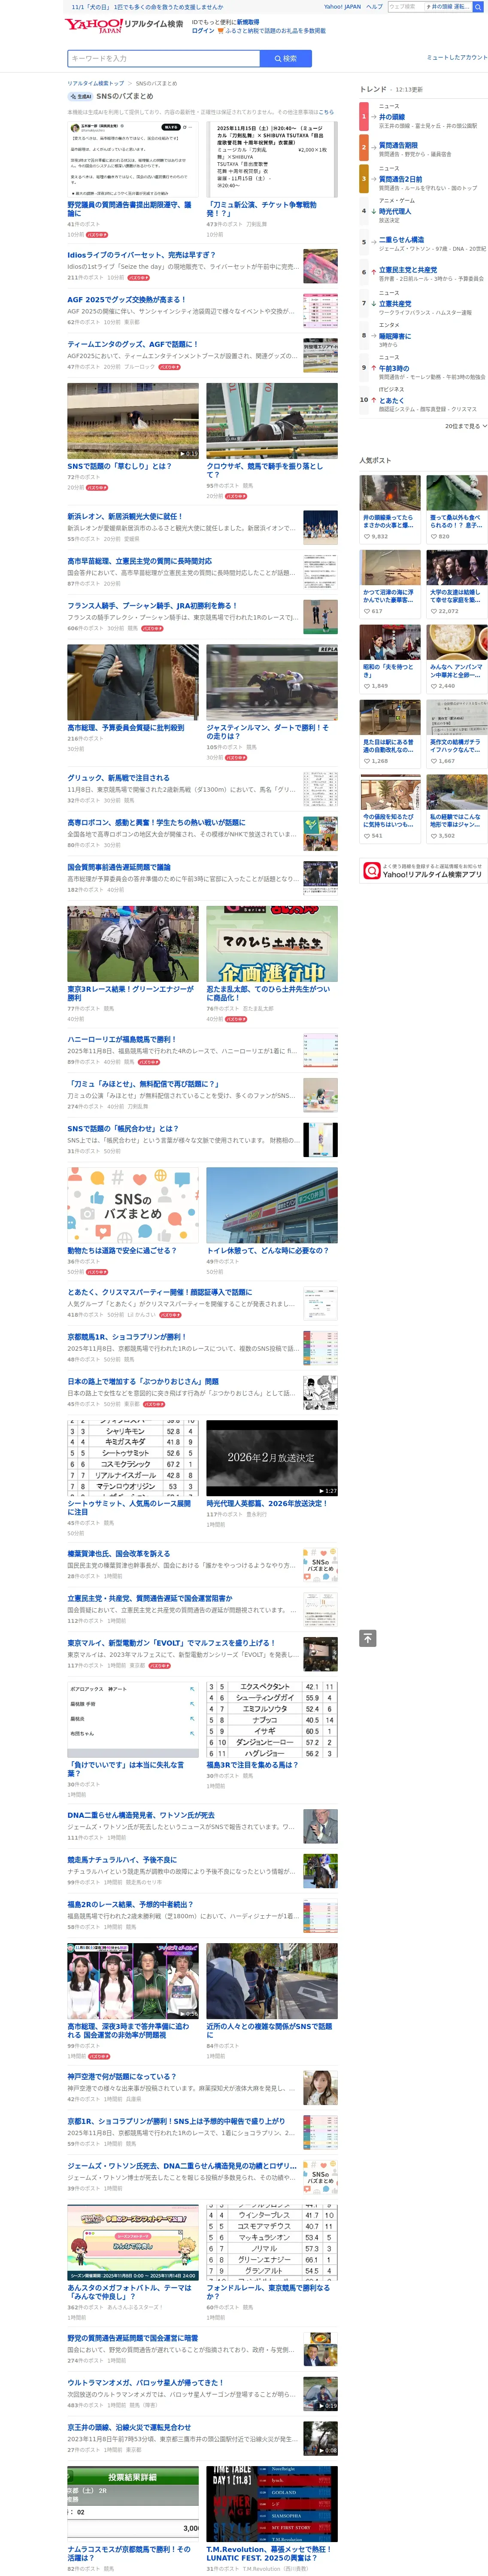The image size is (488, 2576).
Task: Open trend rank 2 質問通告期限
Action: tap(398, 145)
